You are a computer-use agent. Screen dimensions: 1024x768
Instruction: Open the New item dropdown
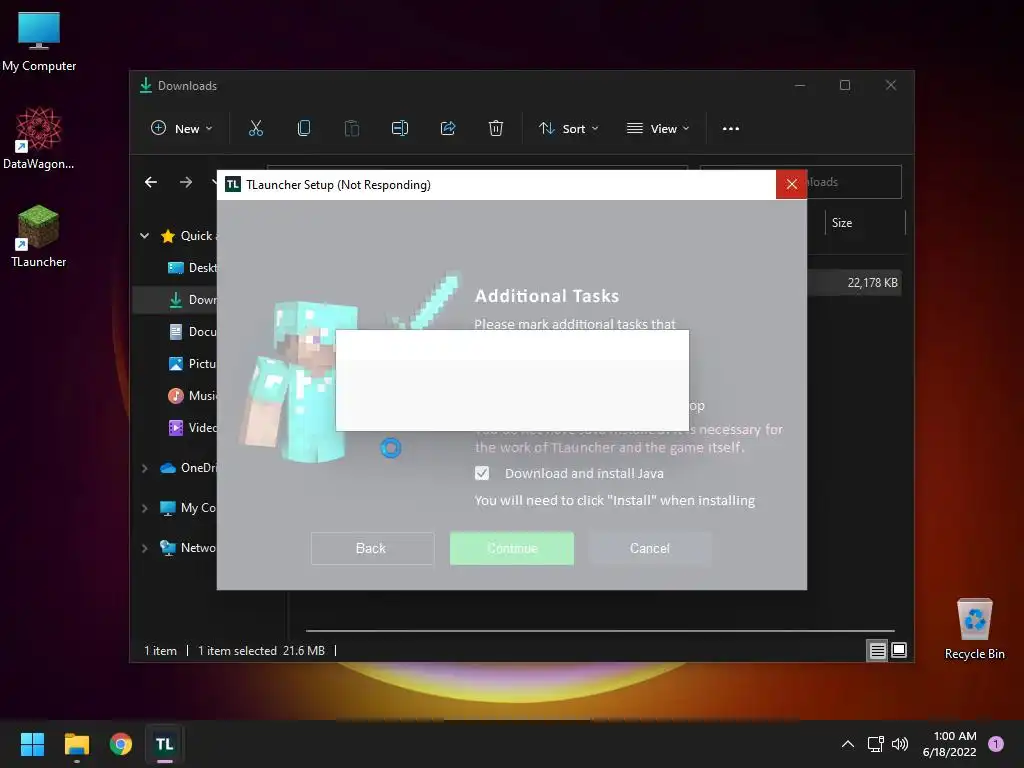click(182, 129)
